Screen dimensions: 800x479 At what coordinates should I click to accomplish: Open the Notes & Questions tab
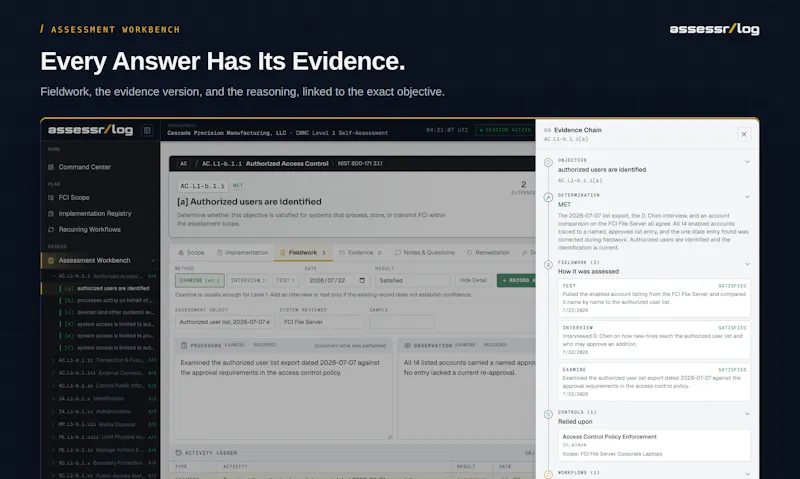(x=424, y=253)
